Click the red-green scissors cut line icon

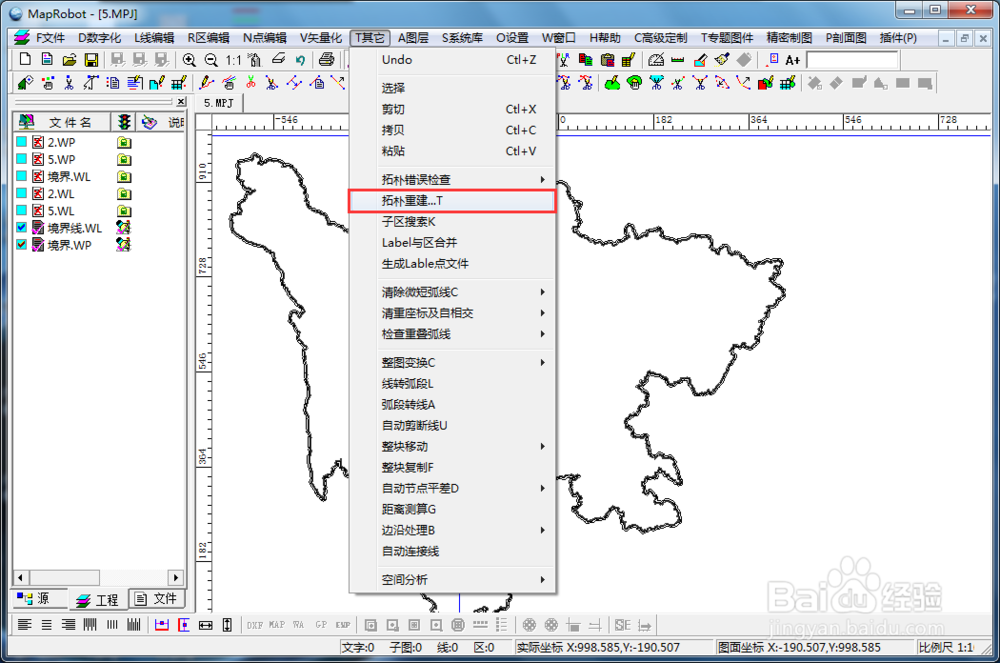pos(251,82)
